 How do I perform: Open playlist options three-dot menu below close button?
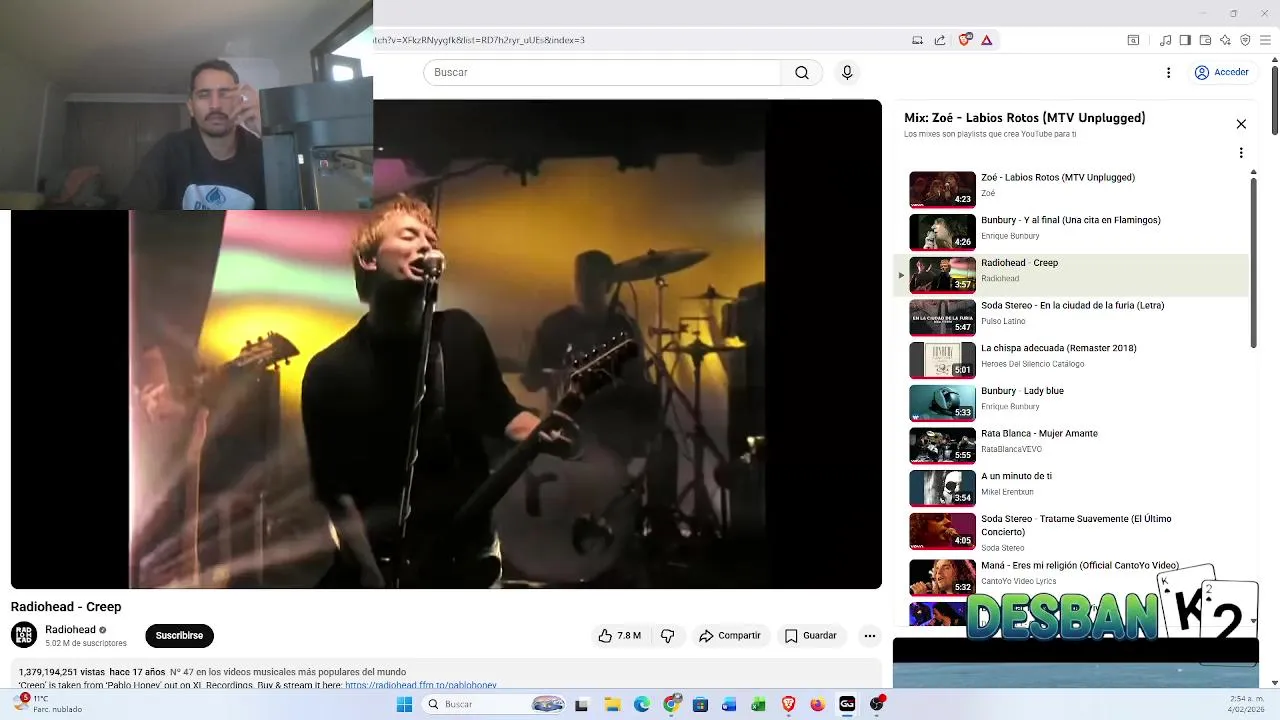coord(1241,153)
